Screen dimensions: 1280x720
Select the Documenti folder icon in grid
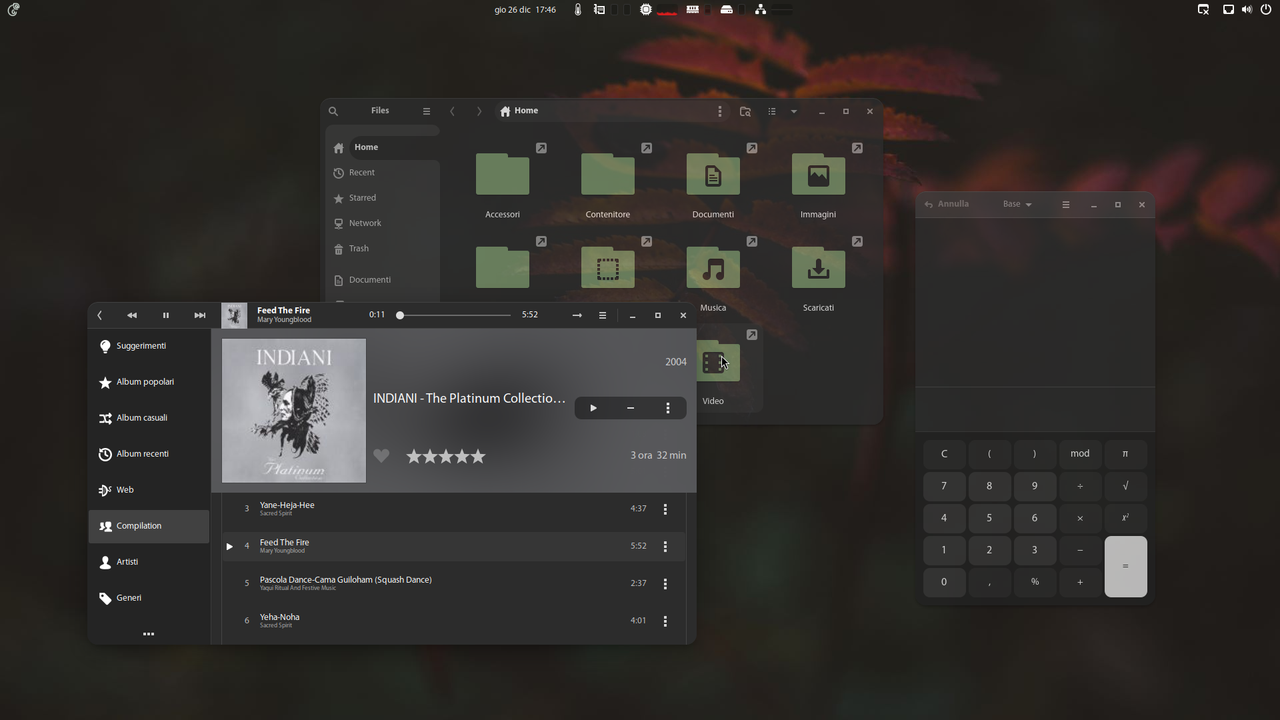tap(713, 175)
